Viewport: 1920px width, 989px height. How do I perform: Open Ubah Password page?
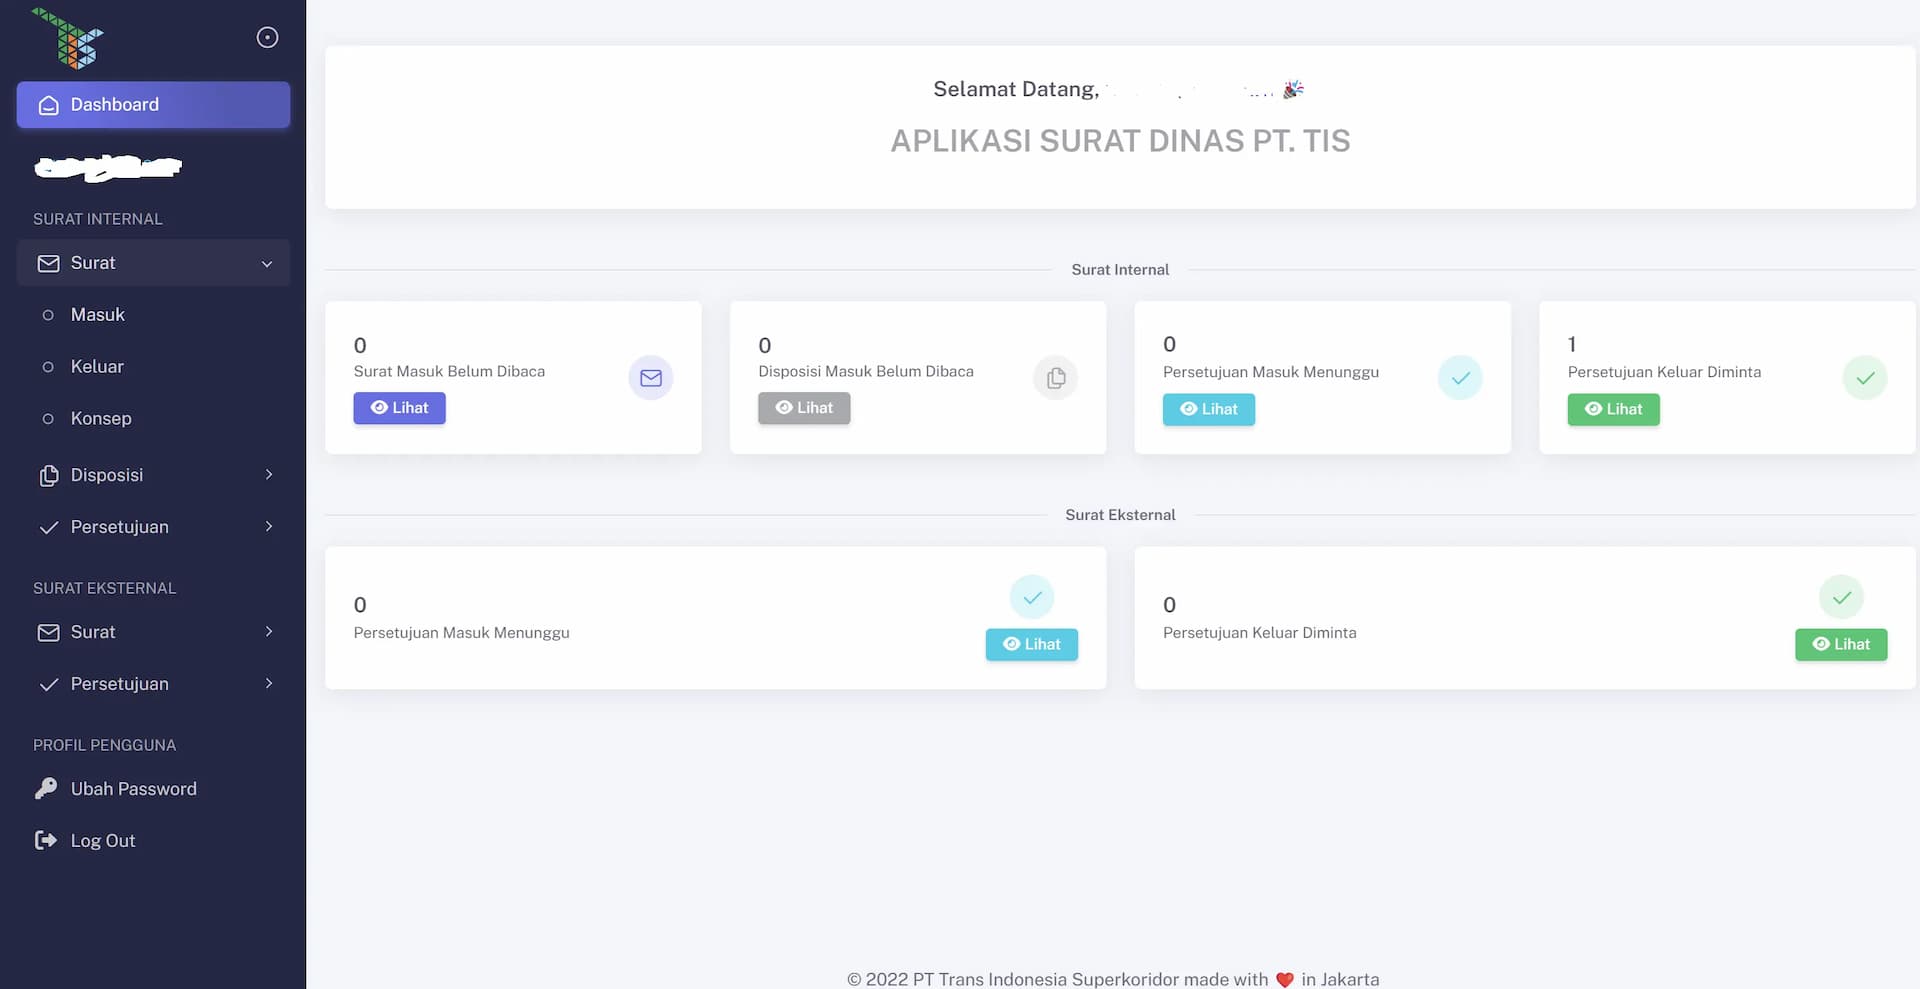click(153, 789)
